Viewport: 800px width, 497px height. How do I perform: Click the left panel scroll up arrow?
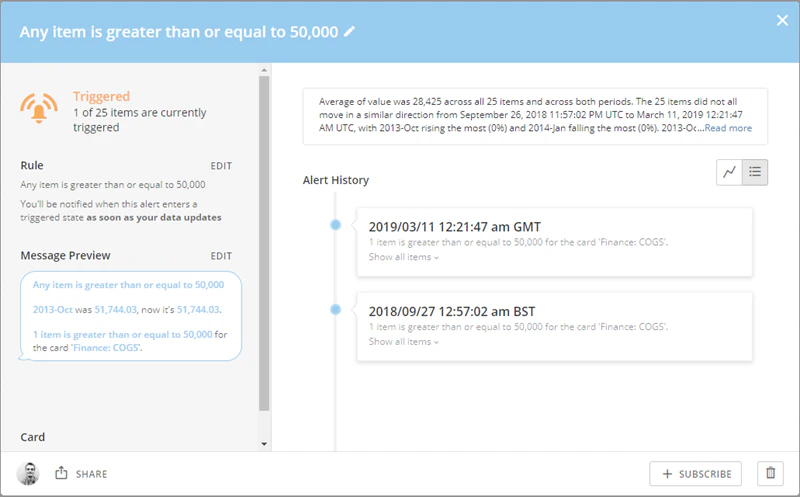[x=264, y=70]
